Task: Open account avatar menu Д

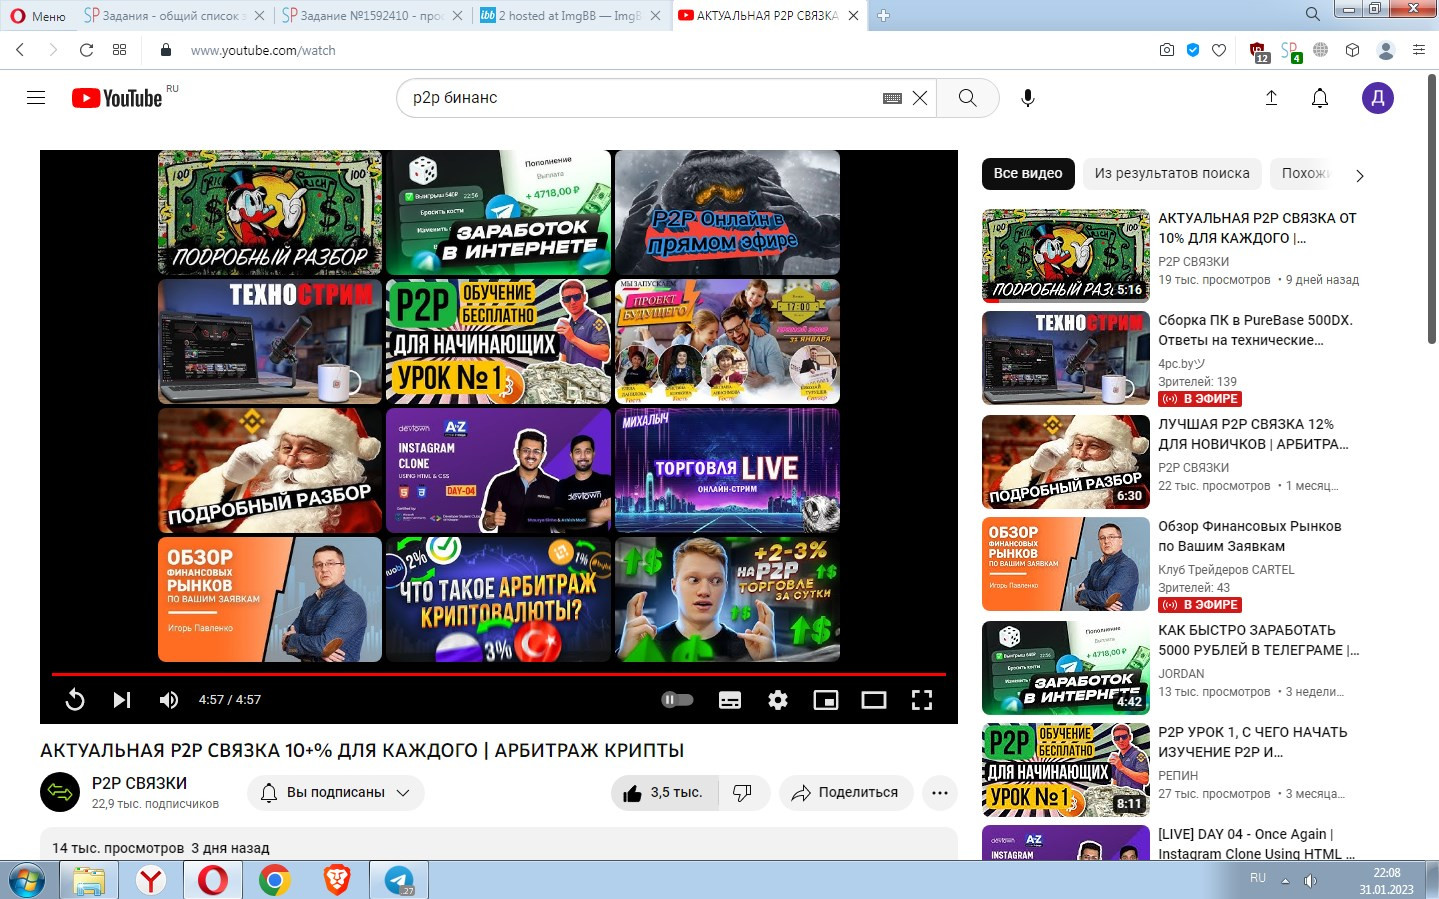Action: [x=1378, y=98]
